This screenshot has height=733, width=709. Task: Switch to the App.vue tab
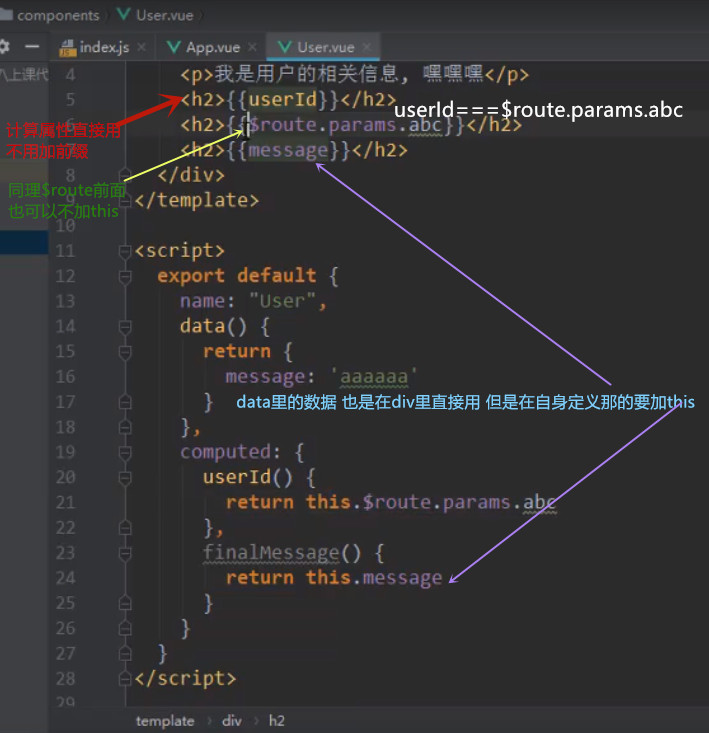pos(213,47)
